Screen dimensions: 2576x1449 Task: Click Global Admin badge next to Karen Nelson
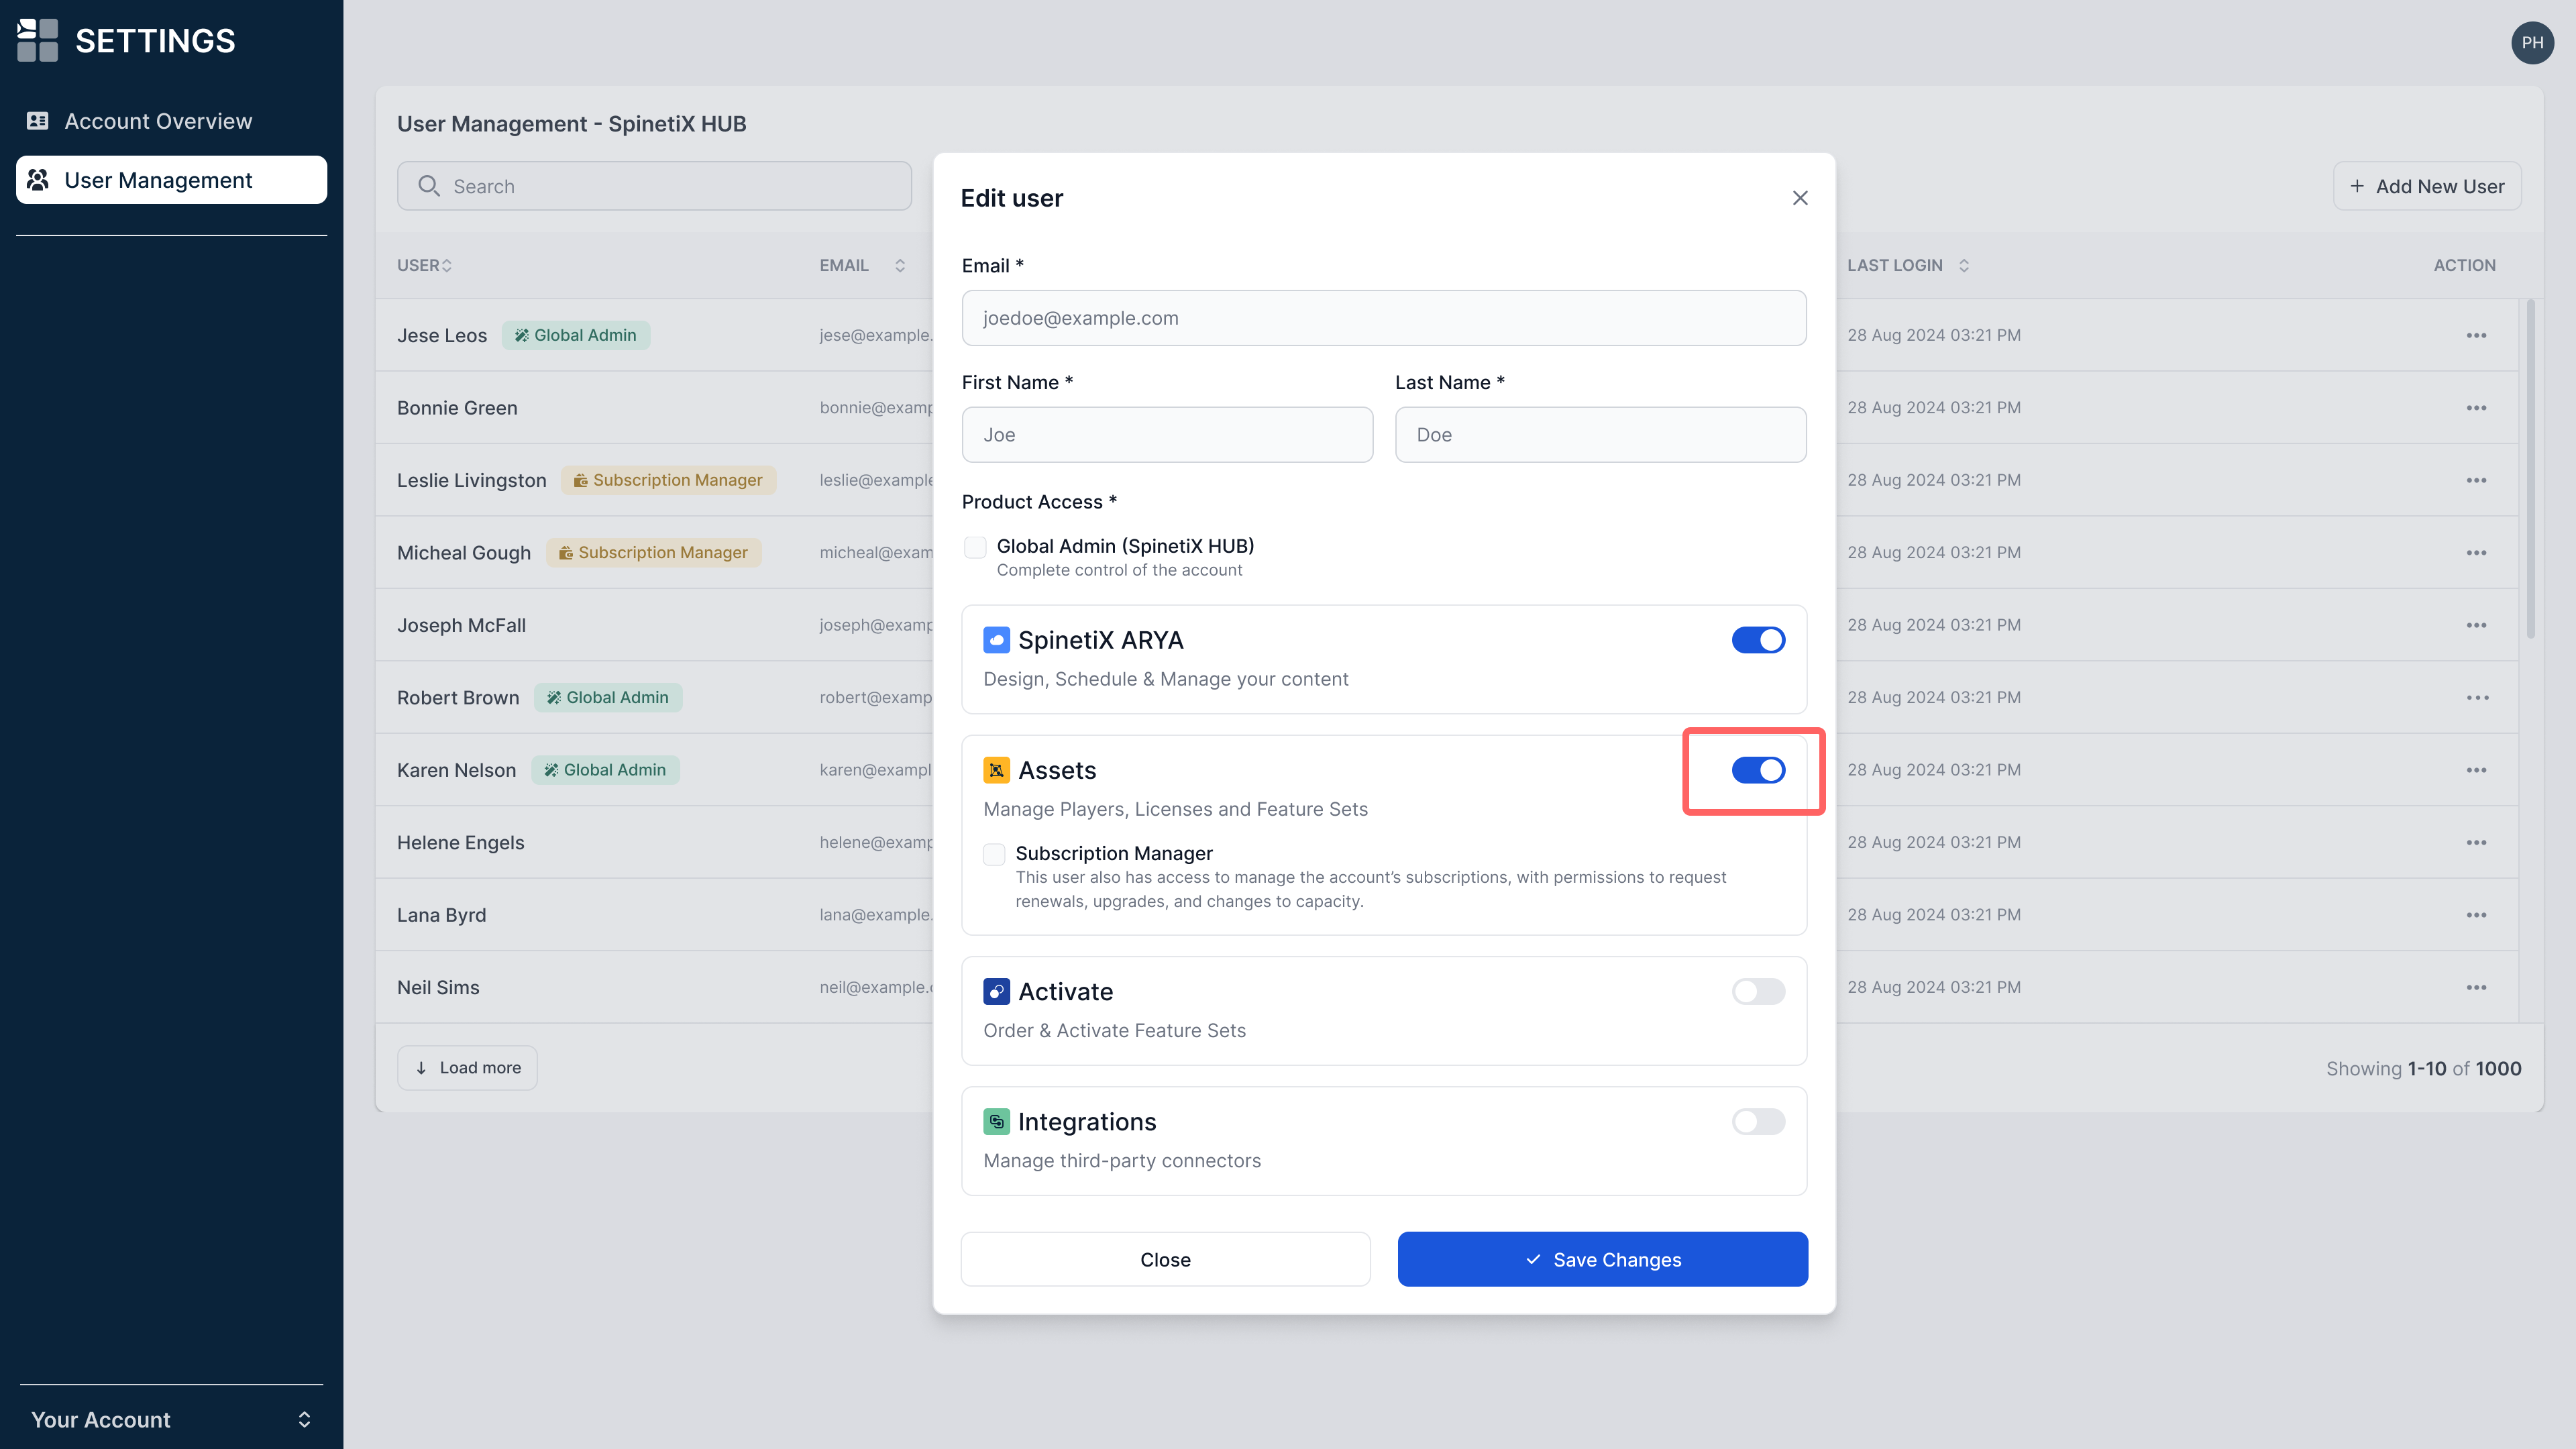click(x=605, y=770)
